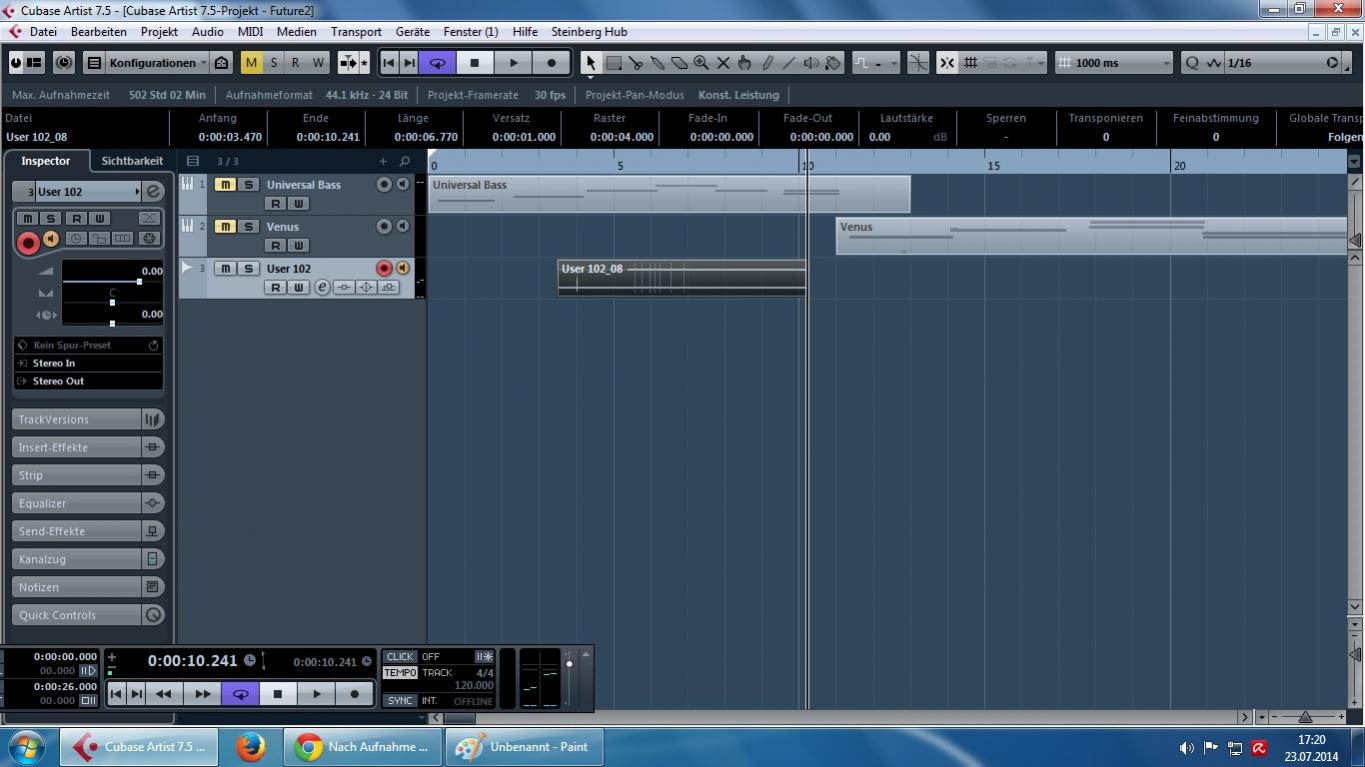
Task: Click the Stereo Out output routing
Action: coord(88,381)
